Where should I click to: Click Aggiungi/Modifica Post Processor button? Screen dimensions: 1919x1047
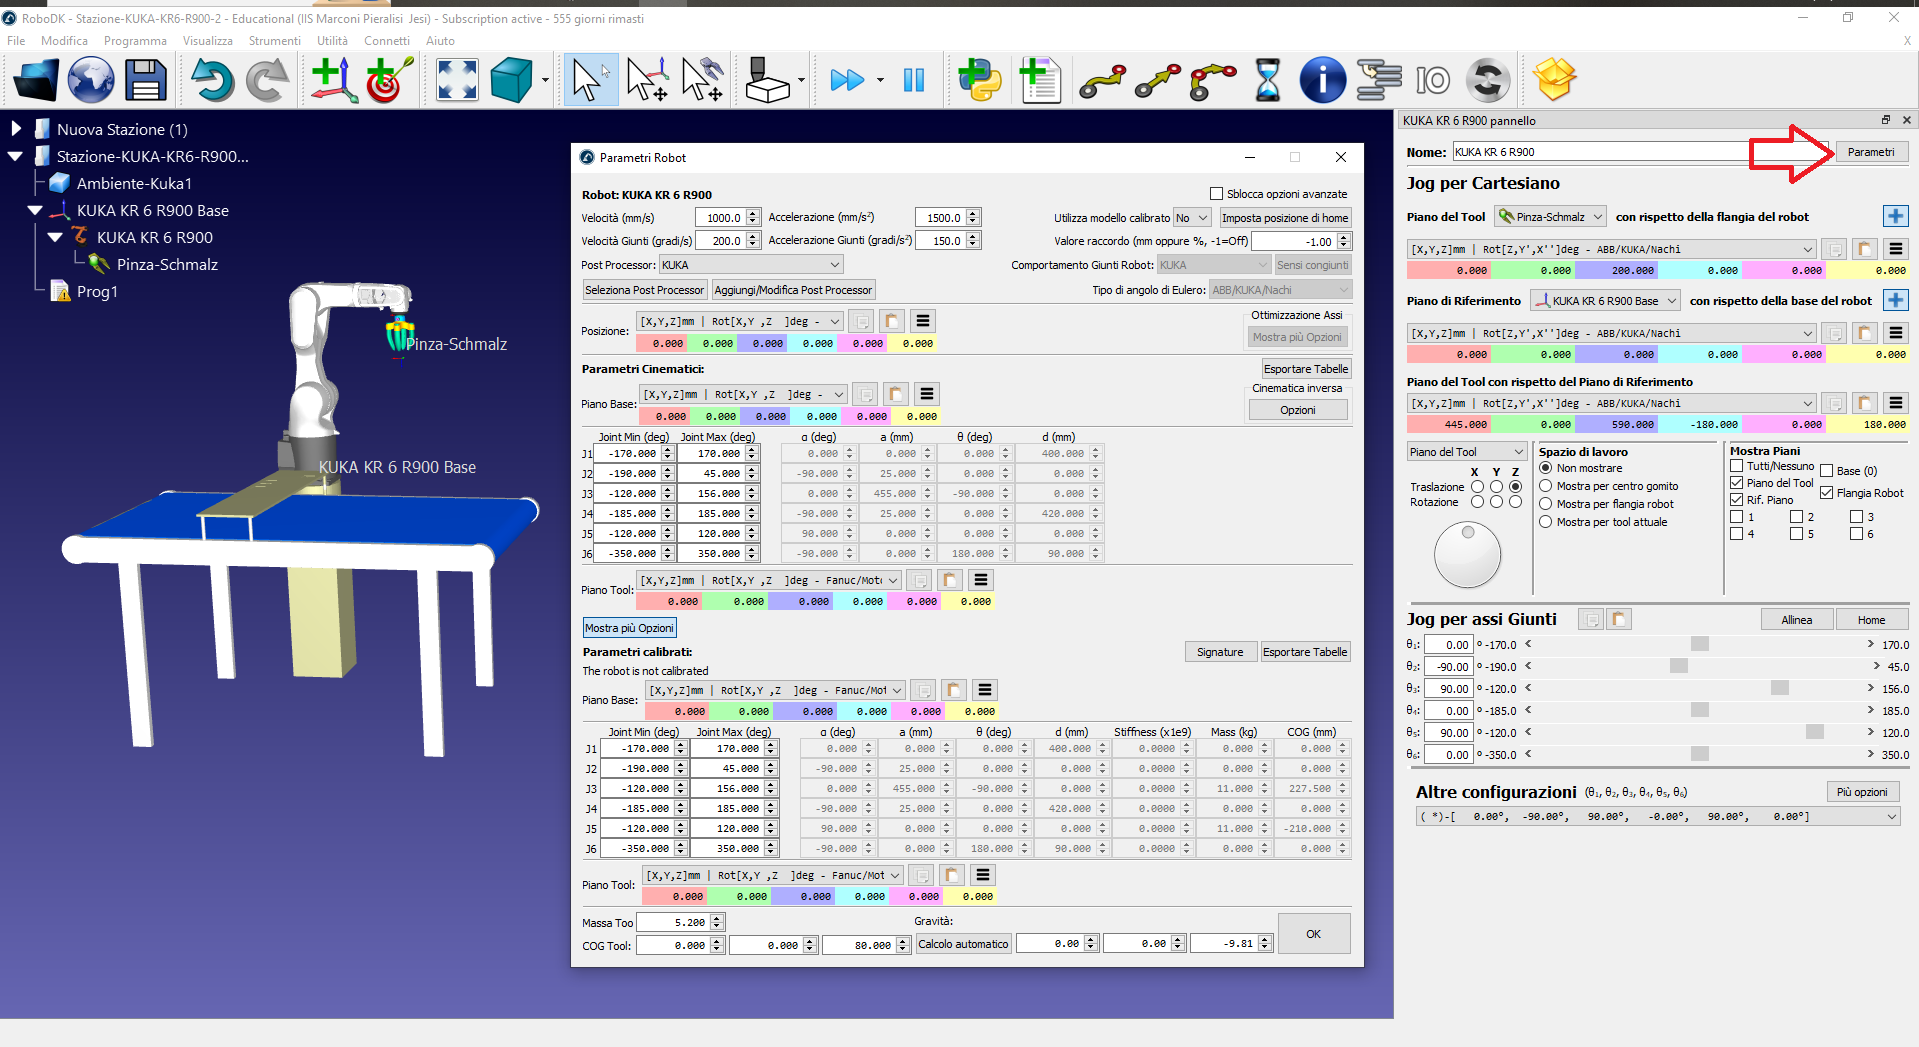[x=793, y=290]
